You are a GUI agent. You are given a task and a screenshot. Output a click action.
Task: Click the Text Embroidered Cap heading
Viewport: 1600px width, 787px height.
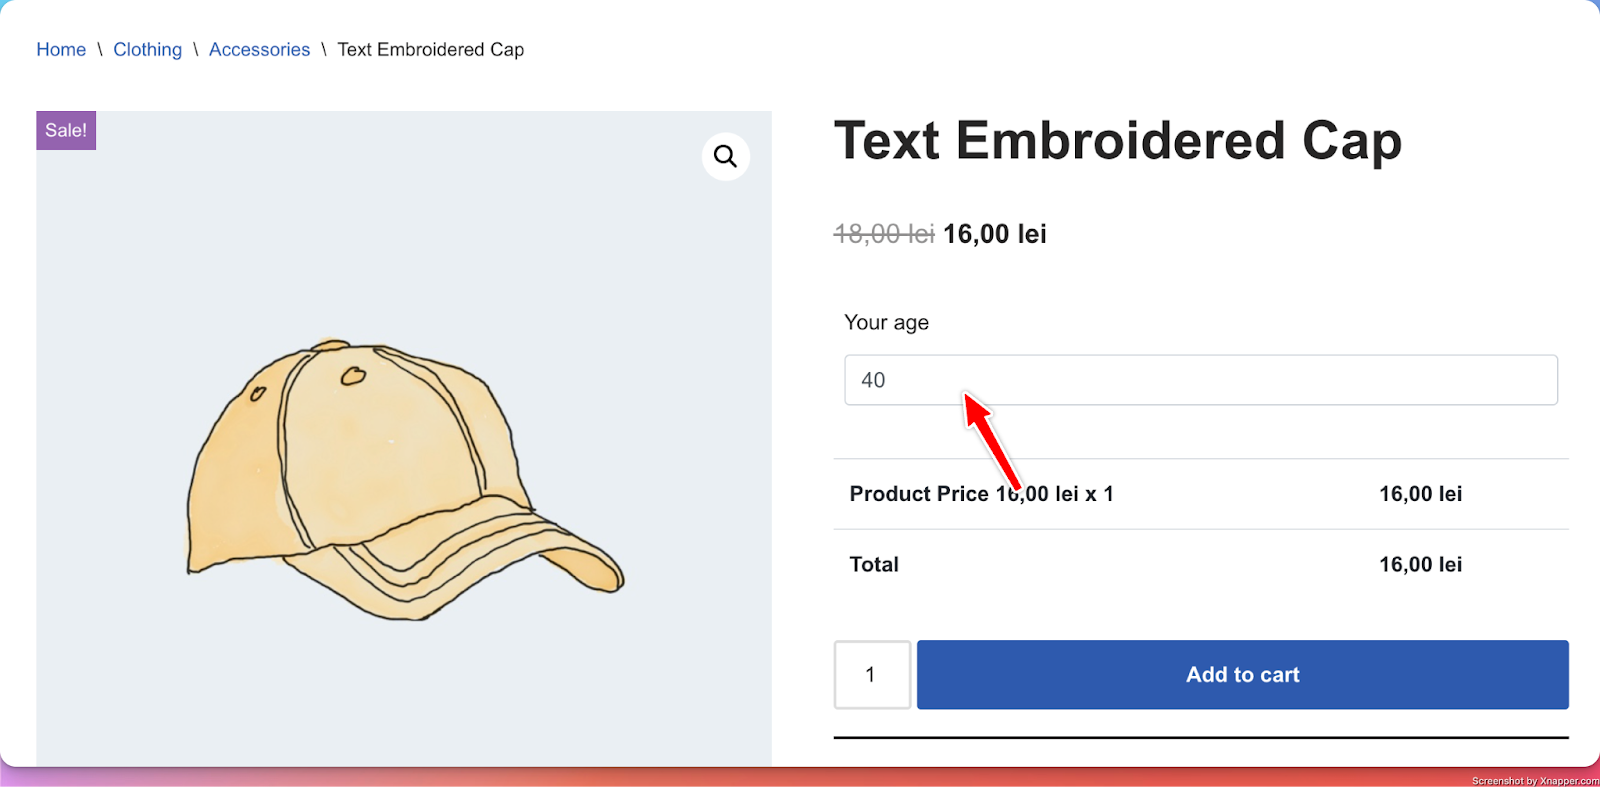pos(1118,141)
